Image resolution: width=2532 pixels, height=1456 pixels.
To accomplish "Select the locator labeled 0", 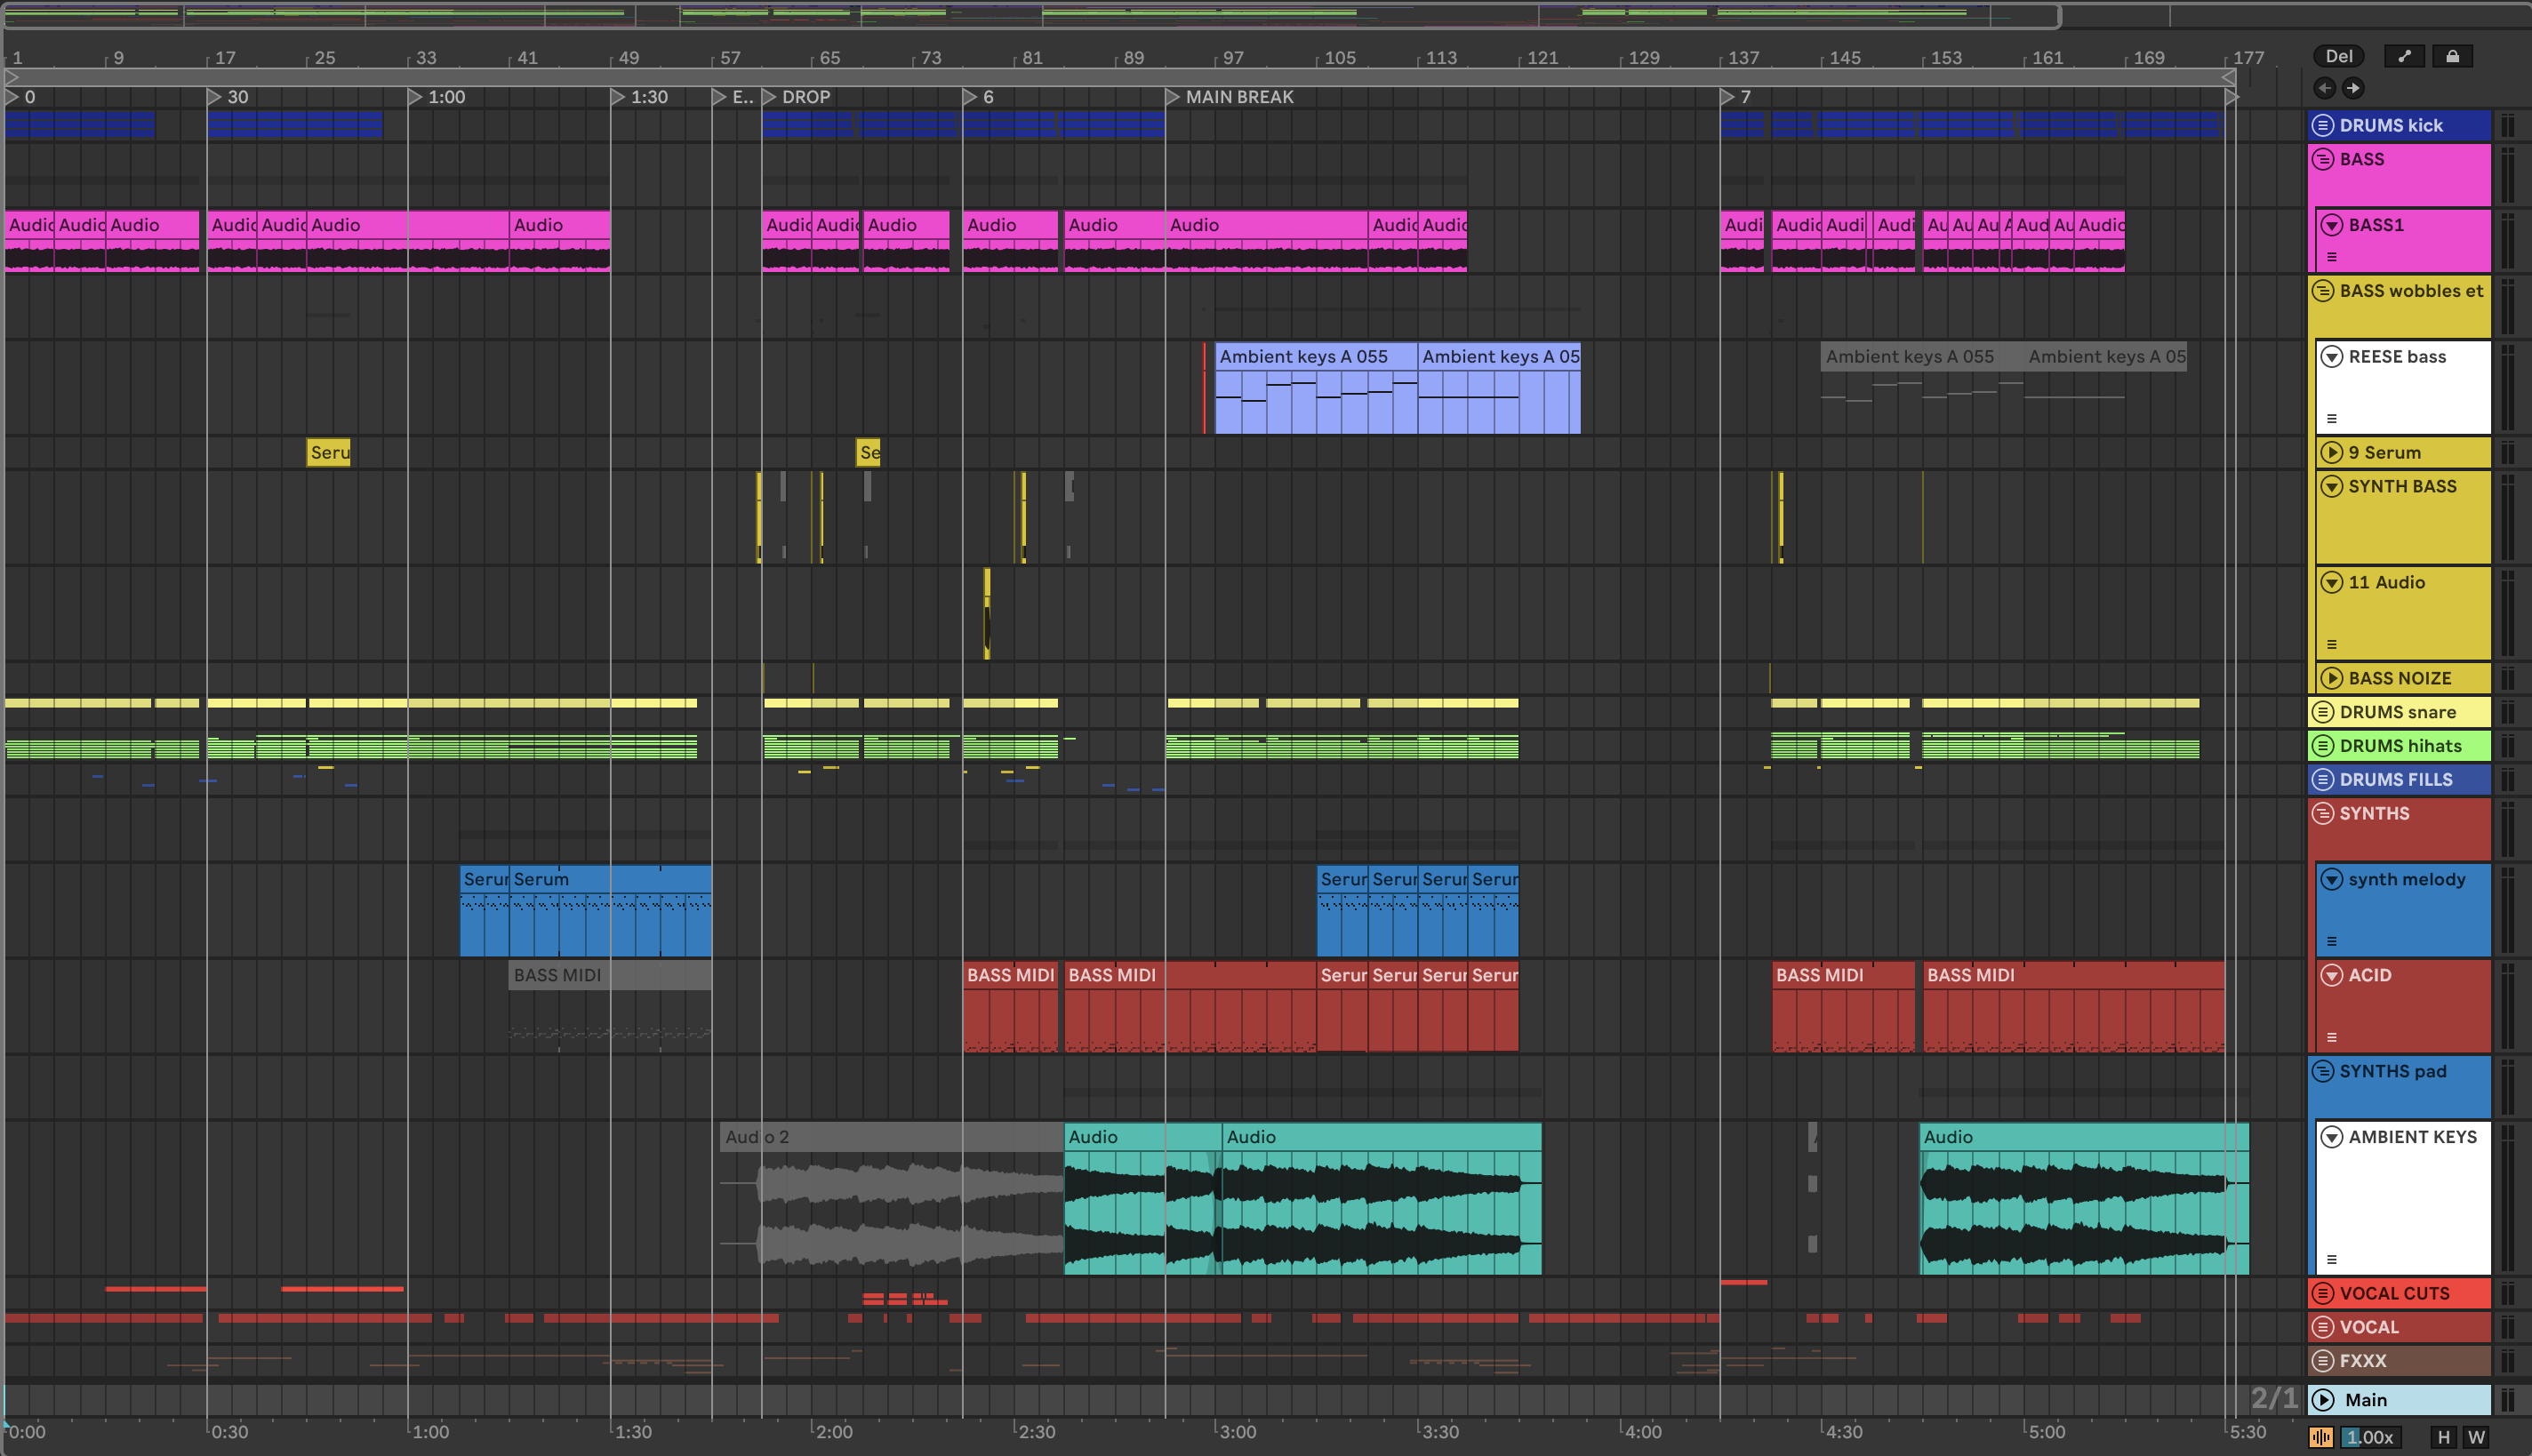I will [21, 97].
